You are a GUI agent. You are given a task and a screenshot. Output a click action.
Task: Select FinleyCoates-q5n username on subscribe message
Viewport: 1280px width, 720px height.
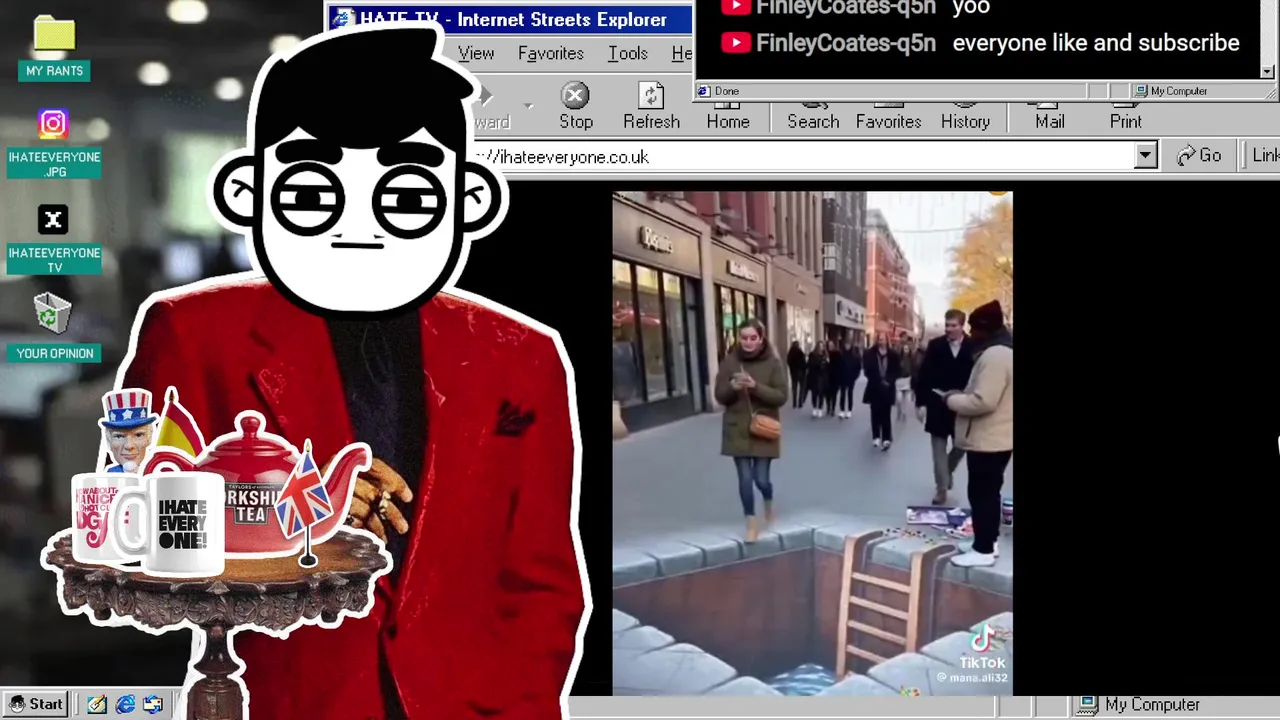pos(846,43)
